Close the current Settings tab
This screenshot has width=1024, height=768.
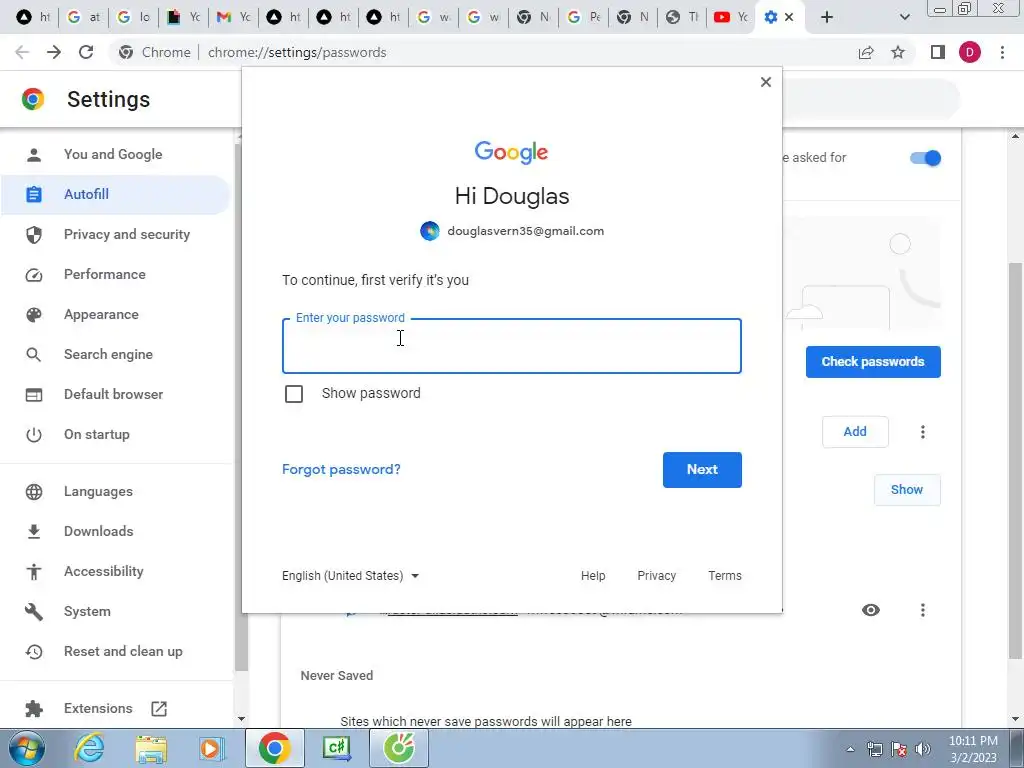coord(789,17)
